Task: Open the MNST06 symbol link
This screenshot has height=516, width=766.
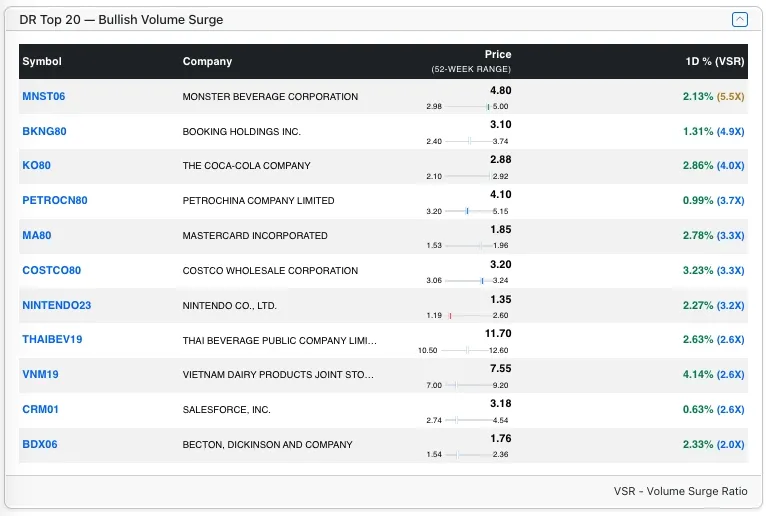Action: pos(43,96)
